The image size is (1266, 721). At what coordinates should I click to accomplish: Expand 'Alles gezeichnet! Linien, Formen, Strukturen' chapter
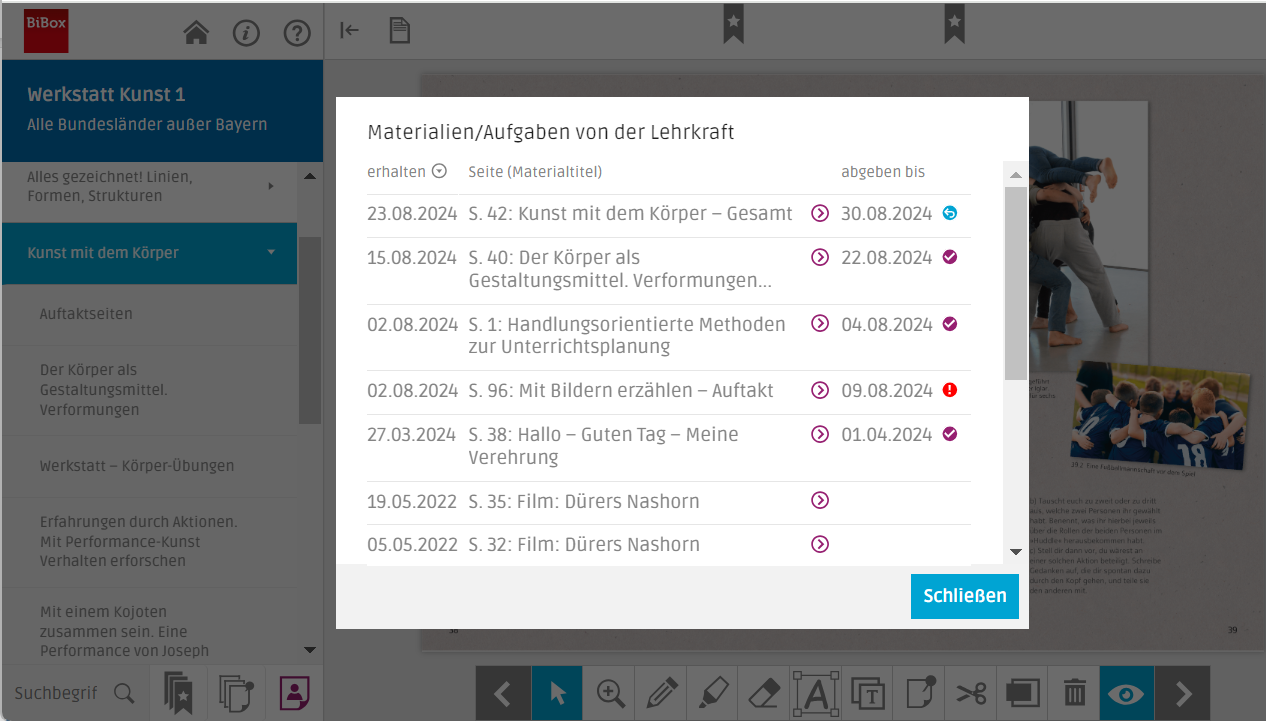tap(271, 186)
